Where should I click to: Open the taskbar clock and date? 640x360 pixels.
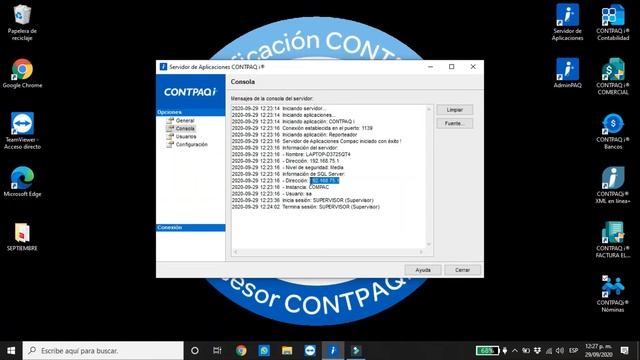click(598, 351)
